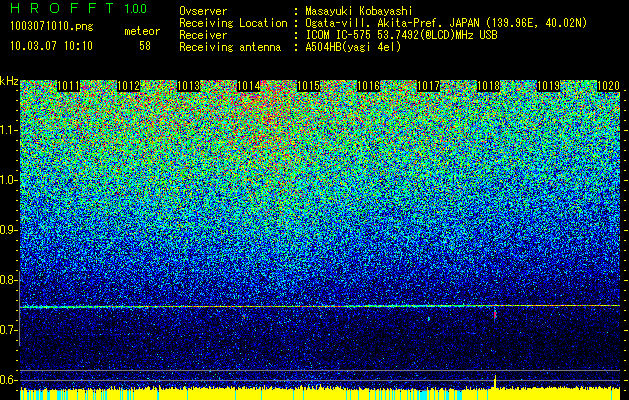Click observer name Masayuki Kobayashi

point(359,12)
